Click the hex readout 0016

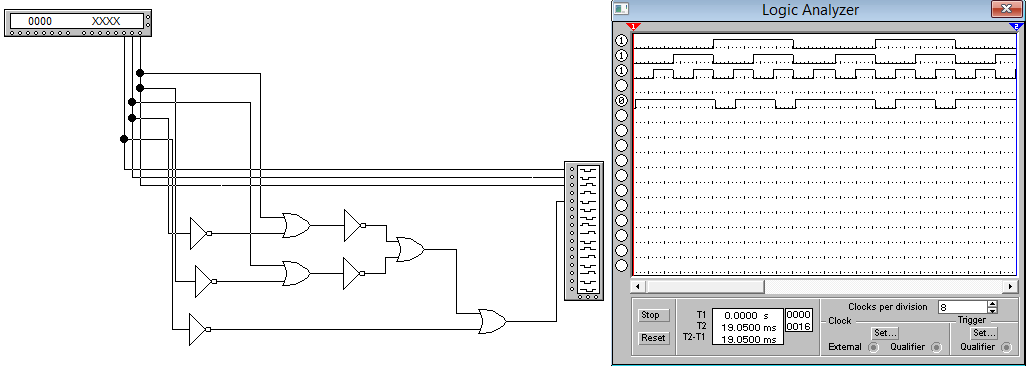tap(799, 326)
